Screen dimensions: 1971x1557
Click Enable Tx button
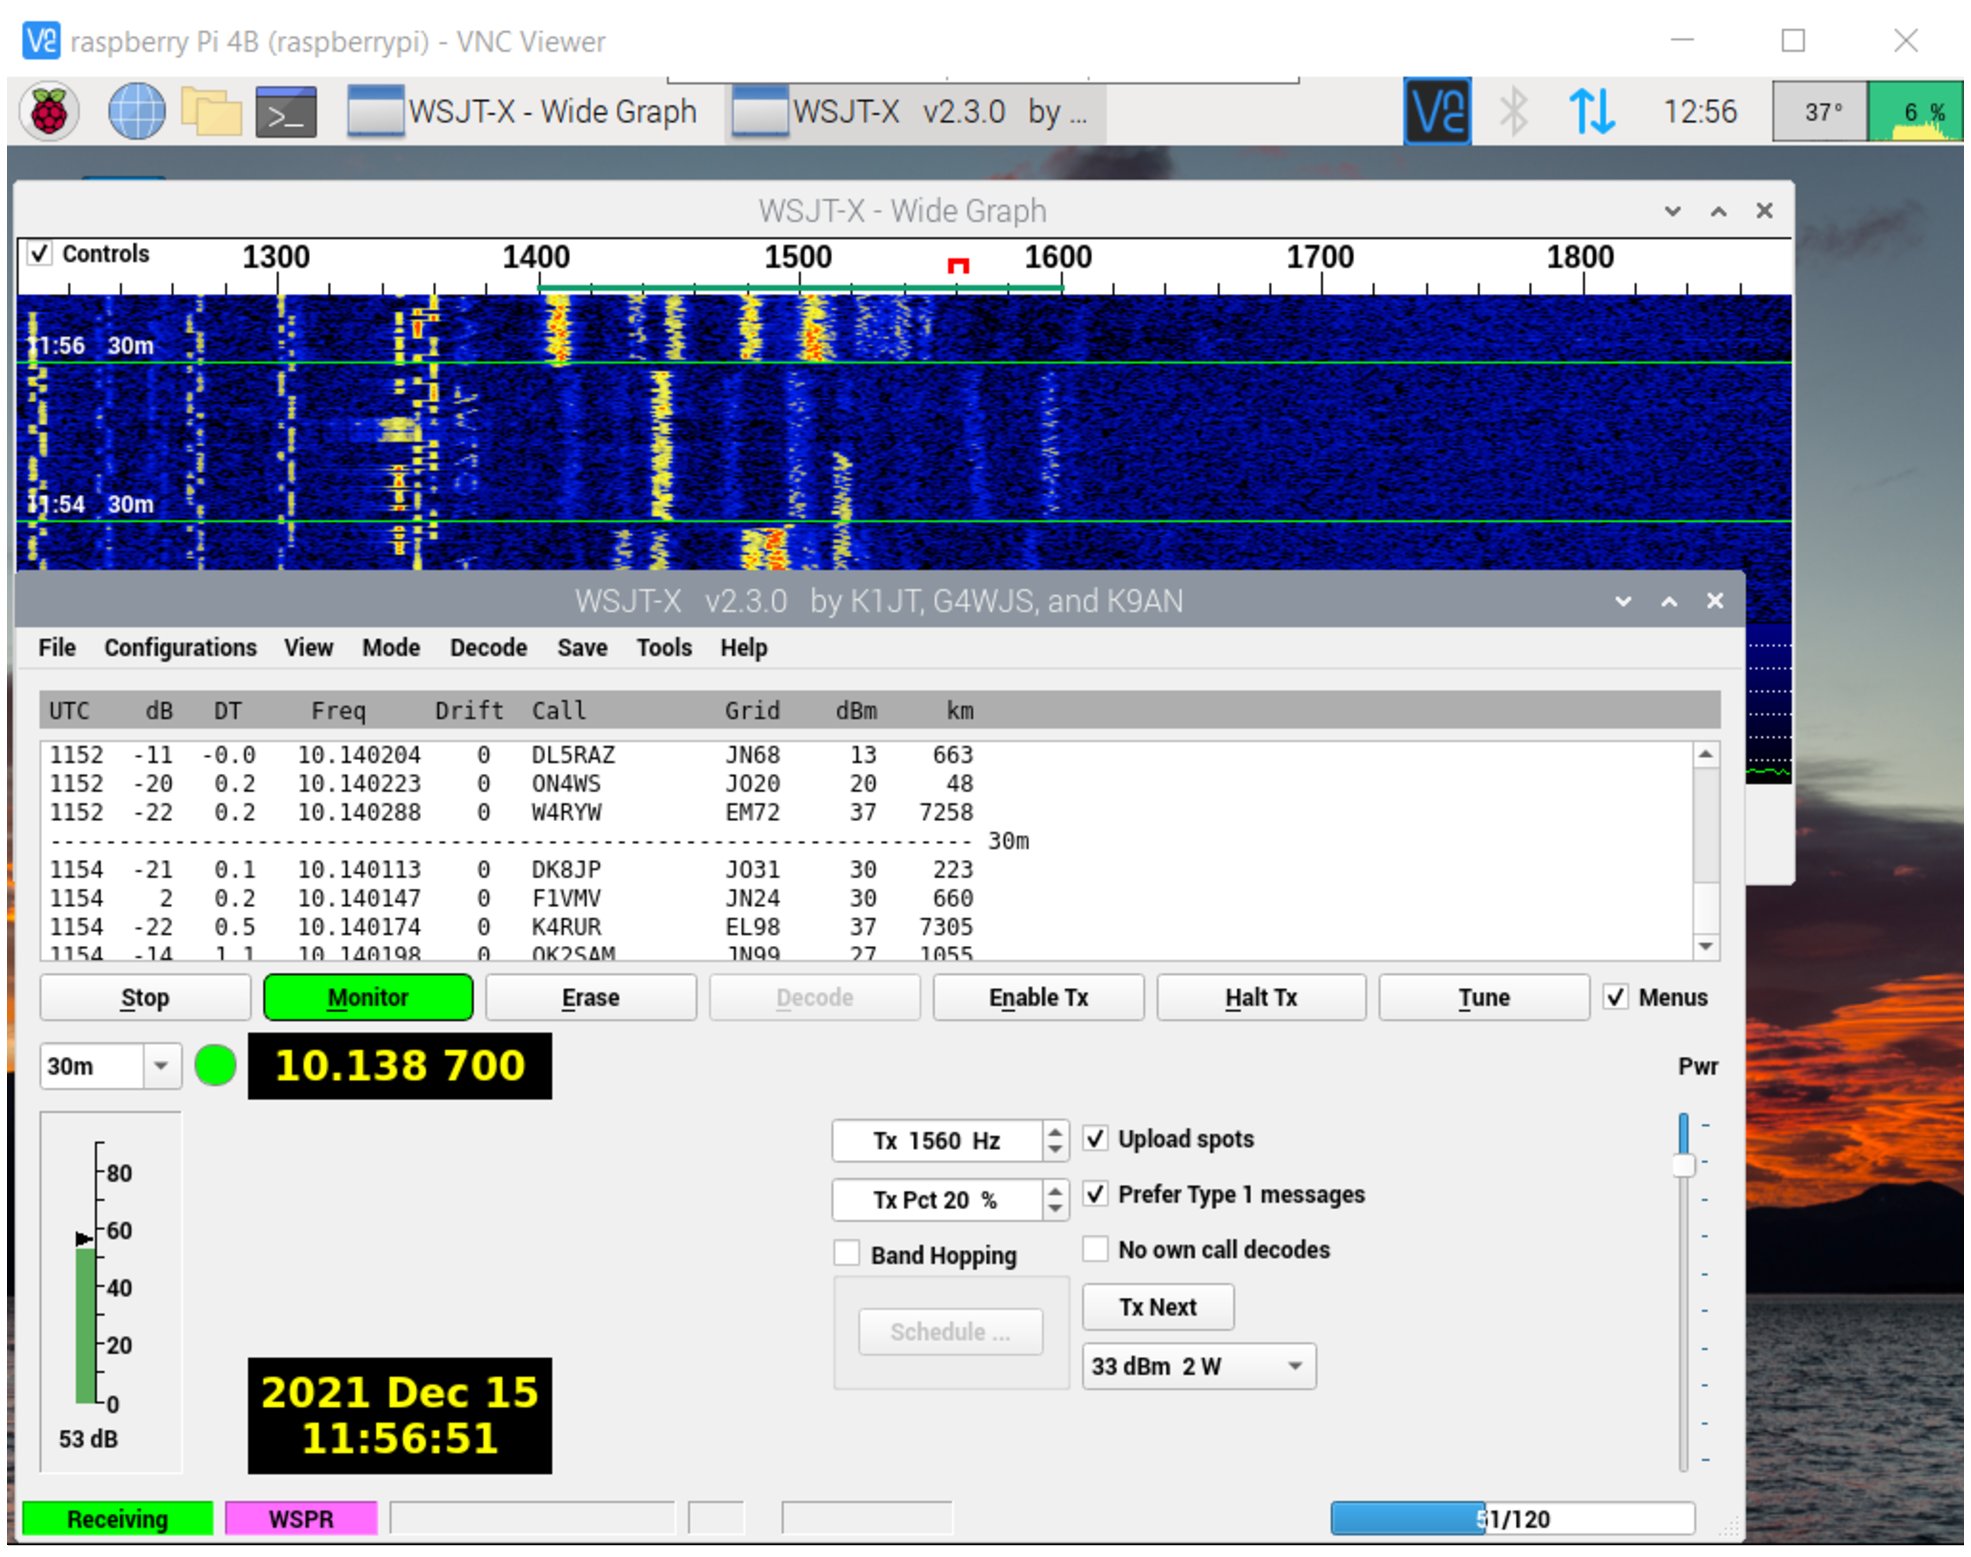tap(1038, 998)
